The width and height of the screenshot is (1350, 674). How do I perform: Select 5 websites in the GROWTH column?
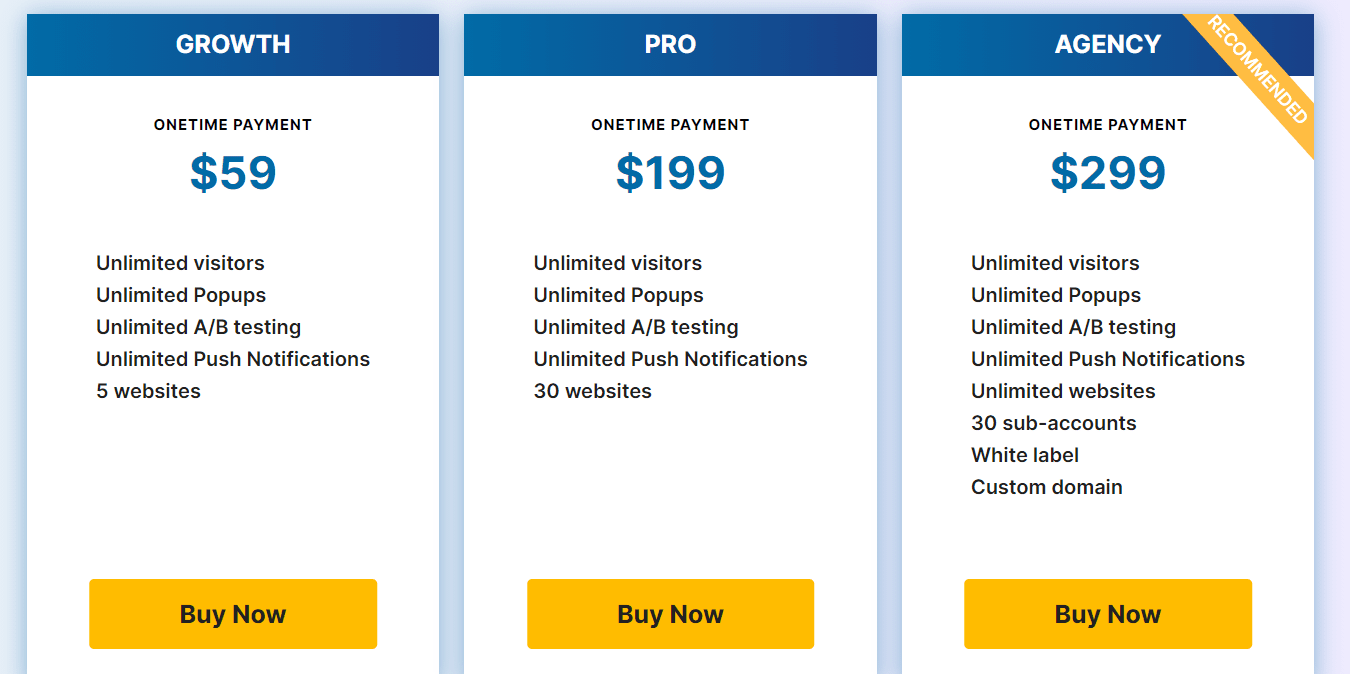tap(148, 391)
